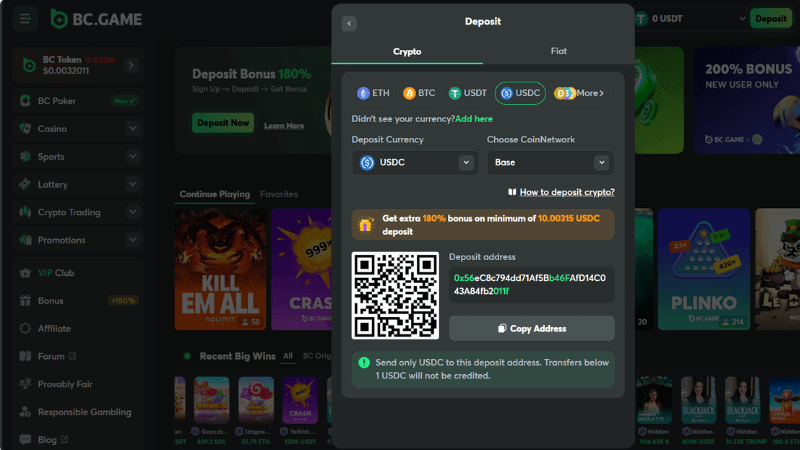Select the USDC currency chip
This screenshot has height=450, width=800.
click(x=520, y=93)
